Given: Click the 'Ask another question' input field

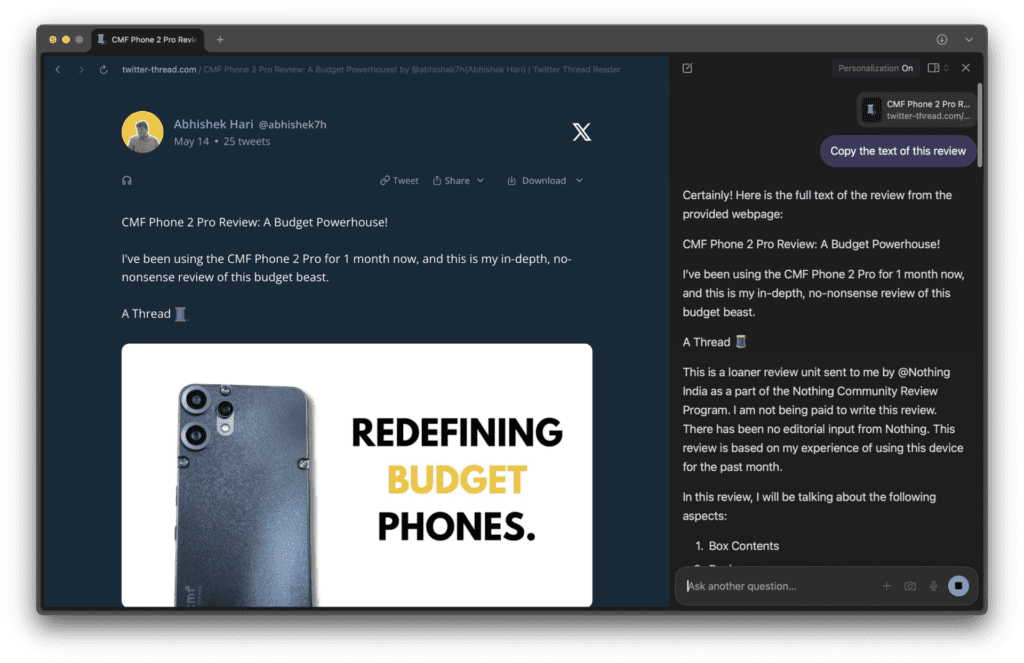Looking at the screenshot, I should pyautogui.click(x=777, y=586).
